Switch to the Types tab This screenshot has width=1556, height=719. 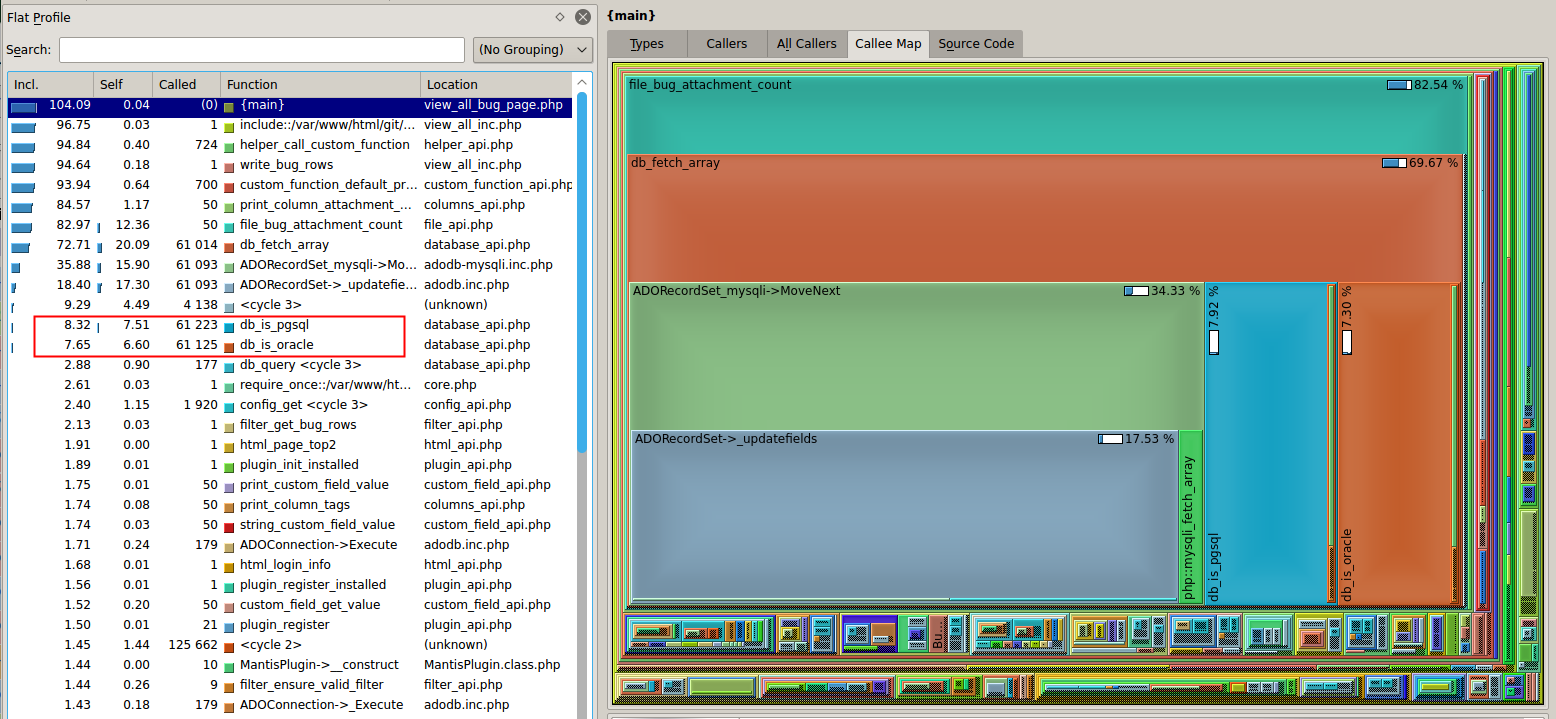[647, 44]
